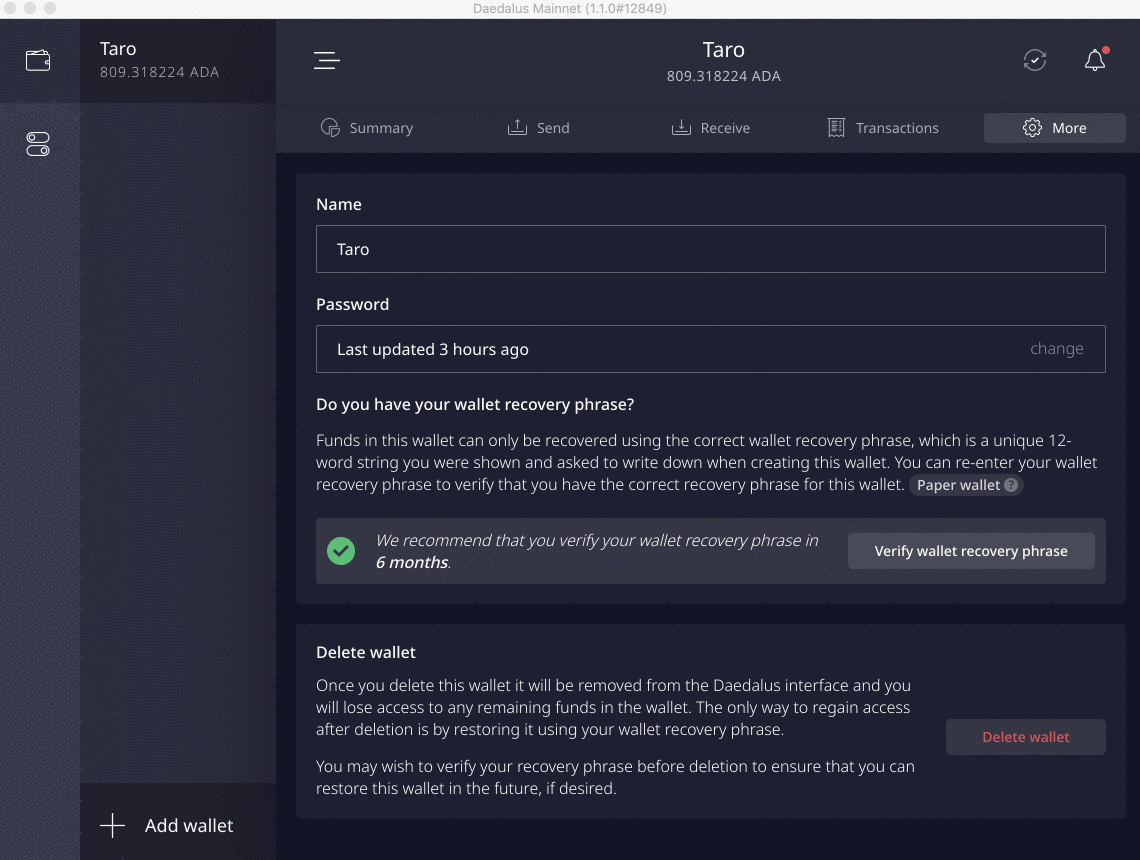
Task: Open settings via the sidebar toggle switches icon
Action: 38,145
